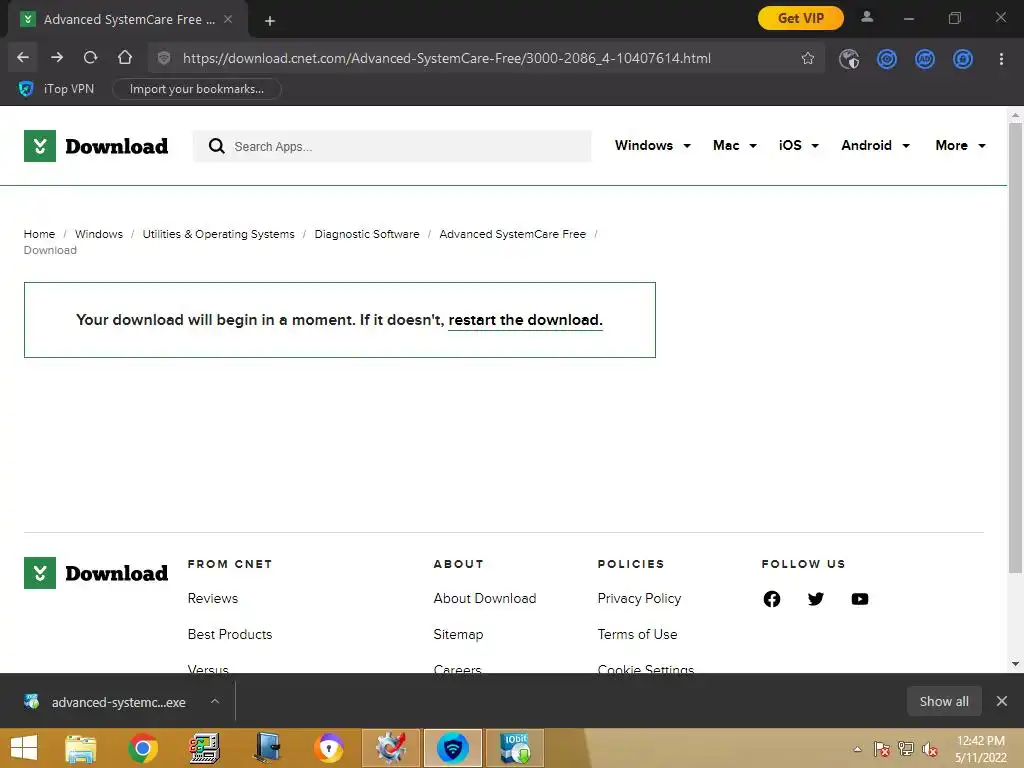Open a new tab with the plus button

click(x=270, y=21)
